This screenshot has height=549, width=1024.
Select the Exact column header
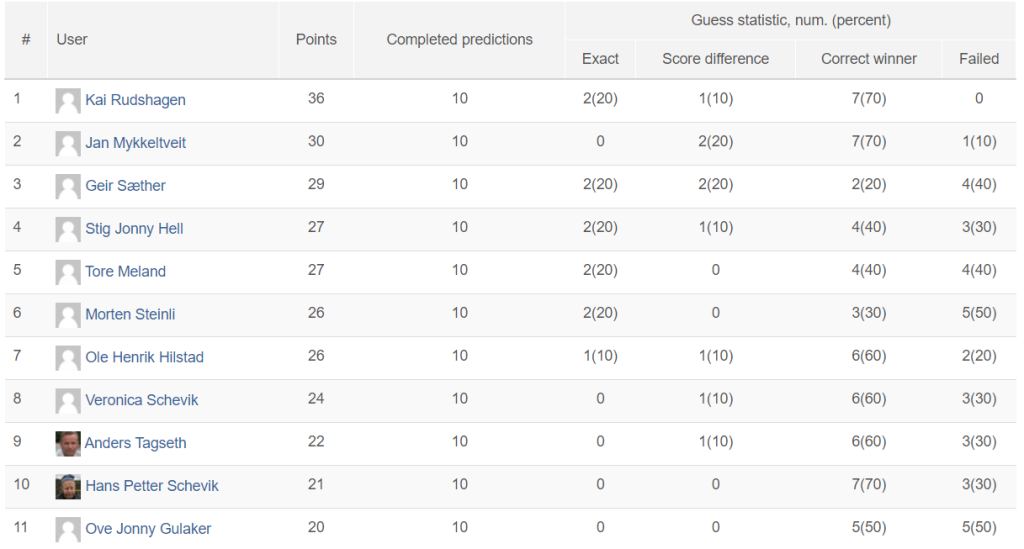click(x=600, y=59)
